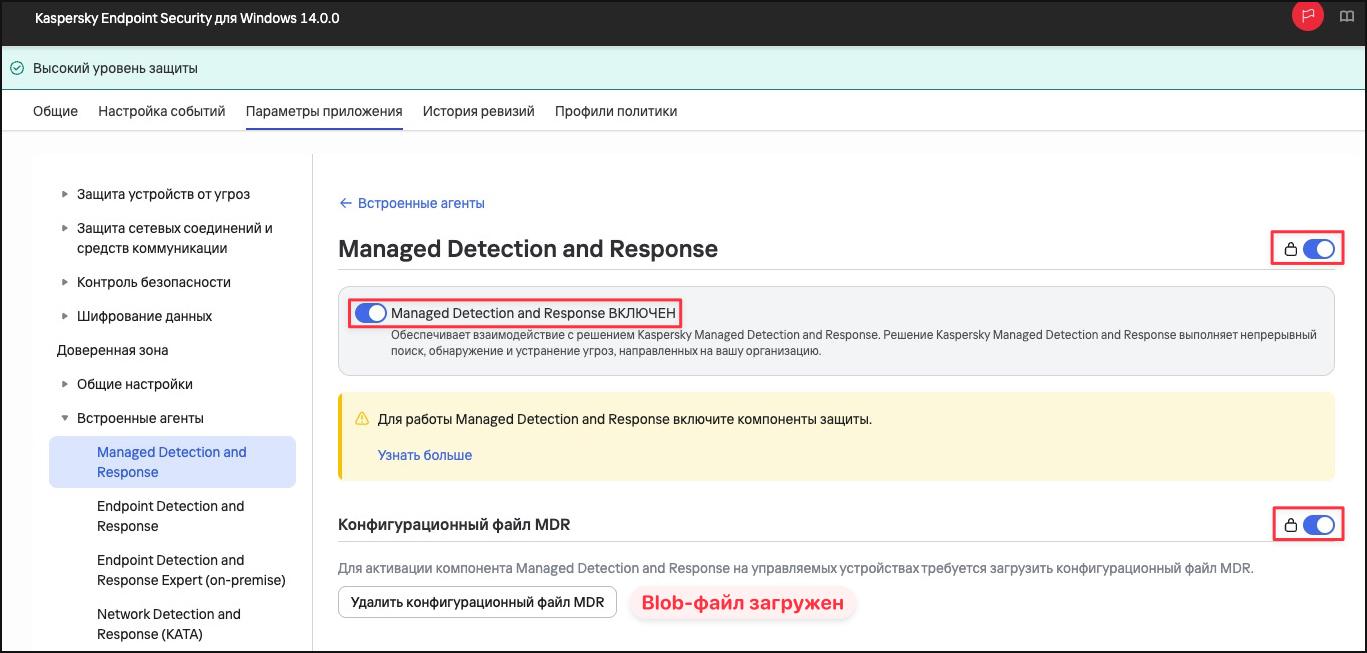The width and height of the screenshot is (1367, 653).
Task: Open История ревизий tab
Action: [478, 111]
